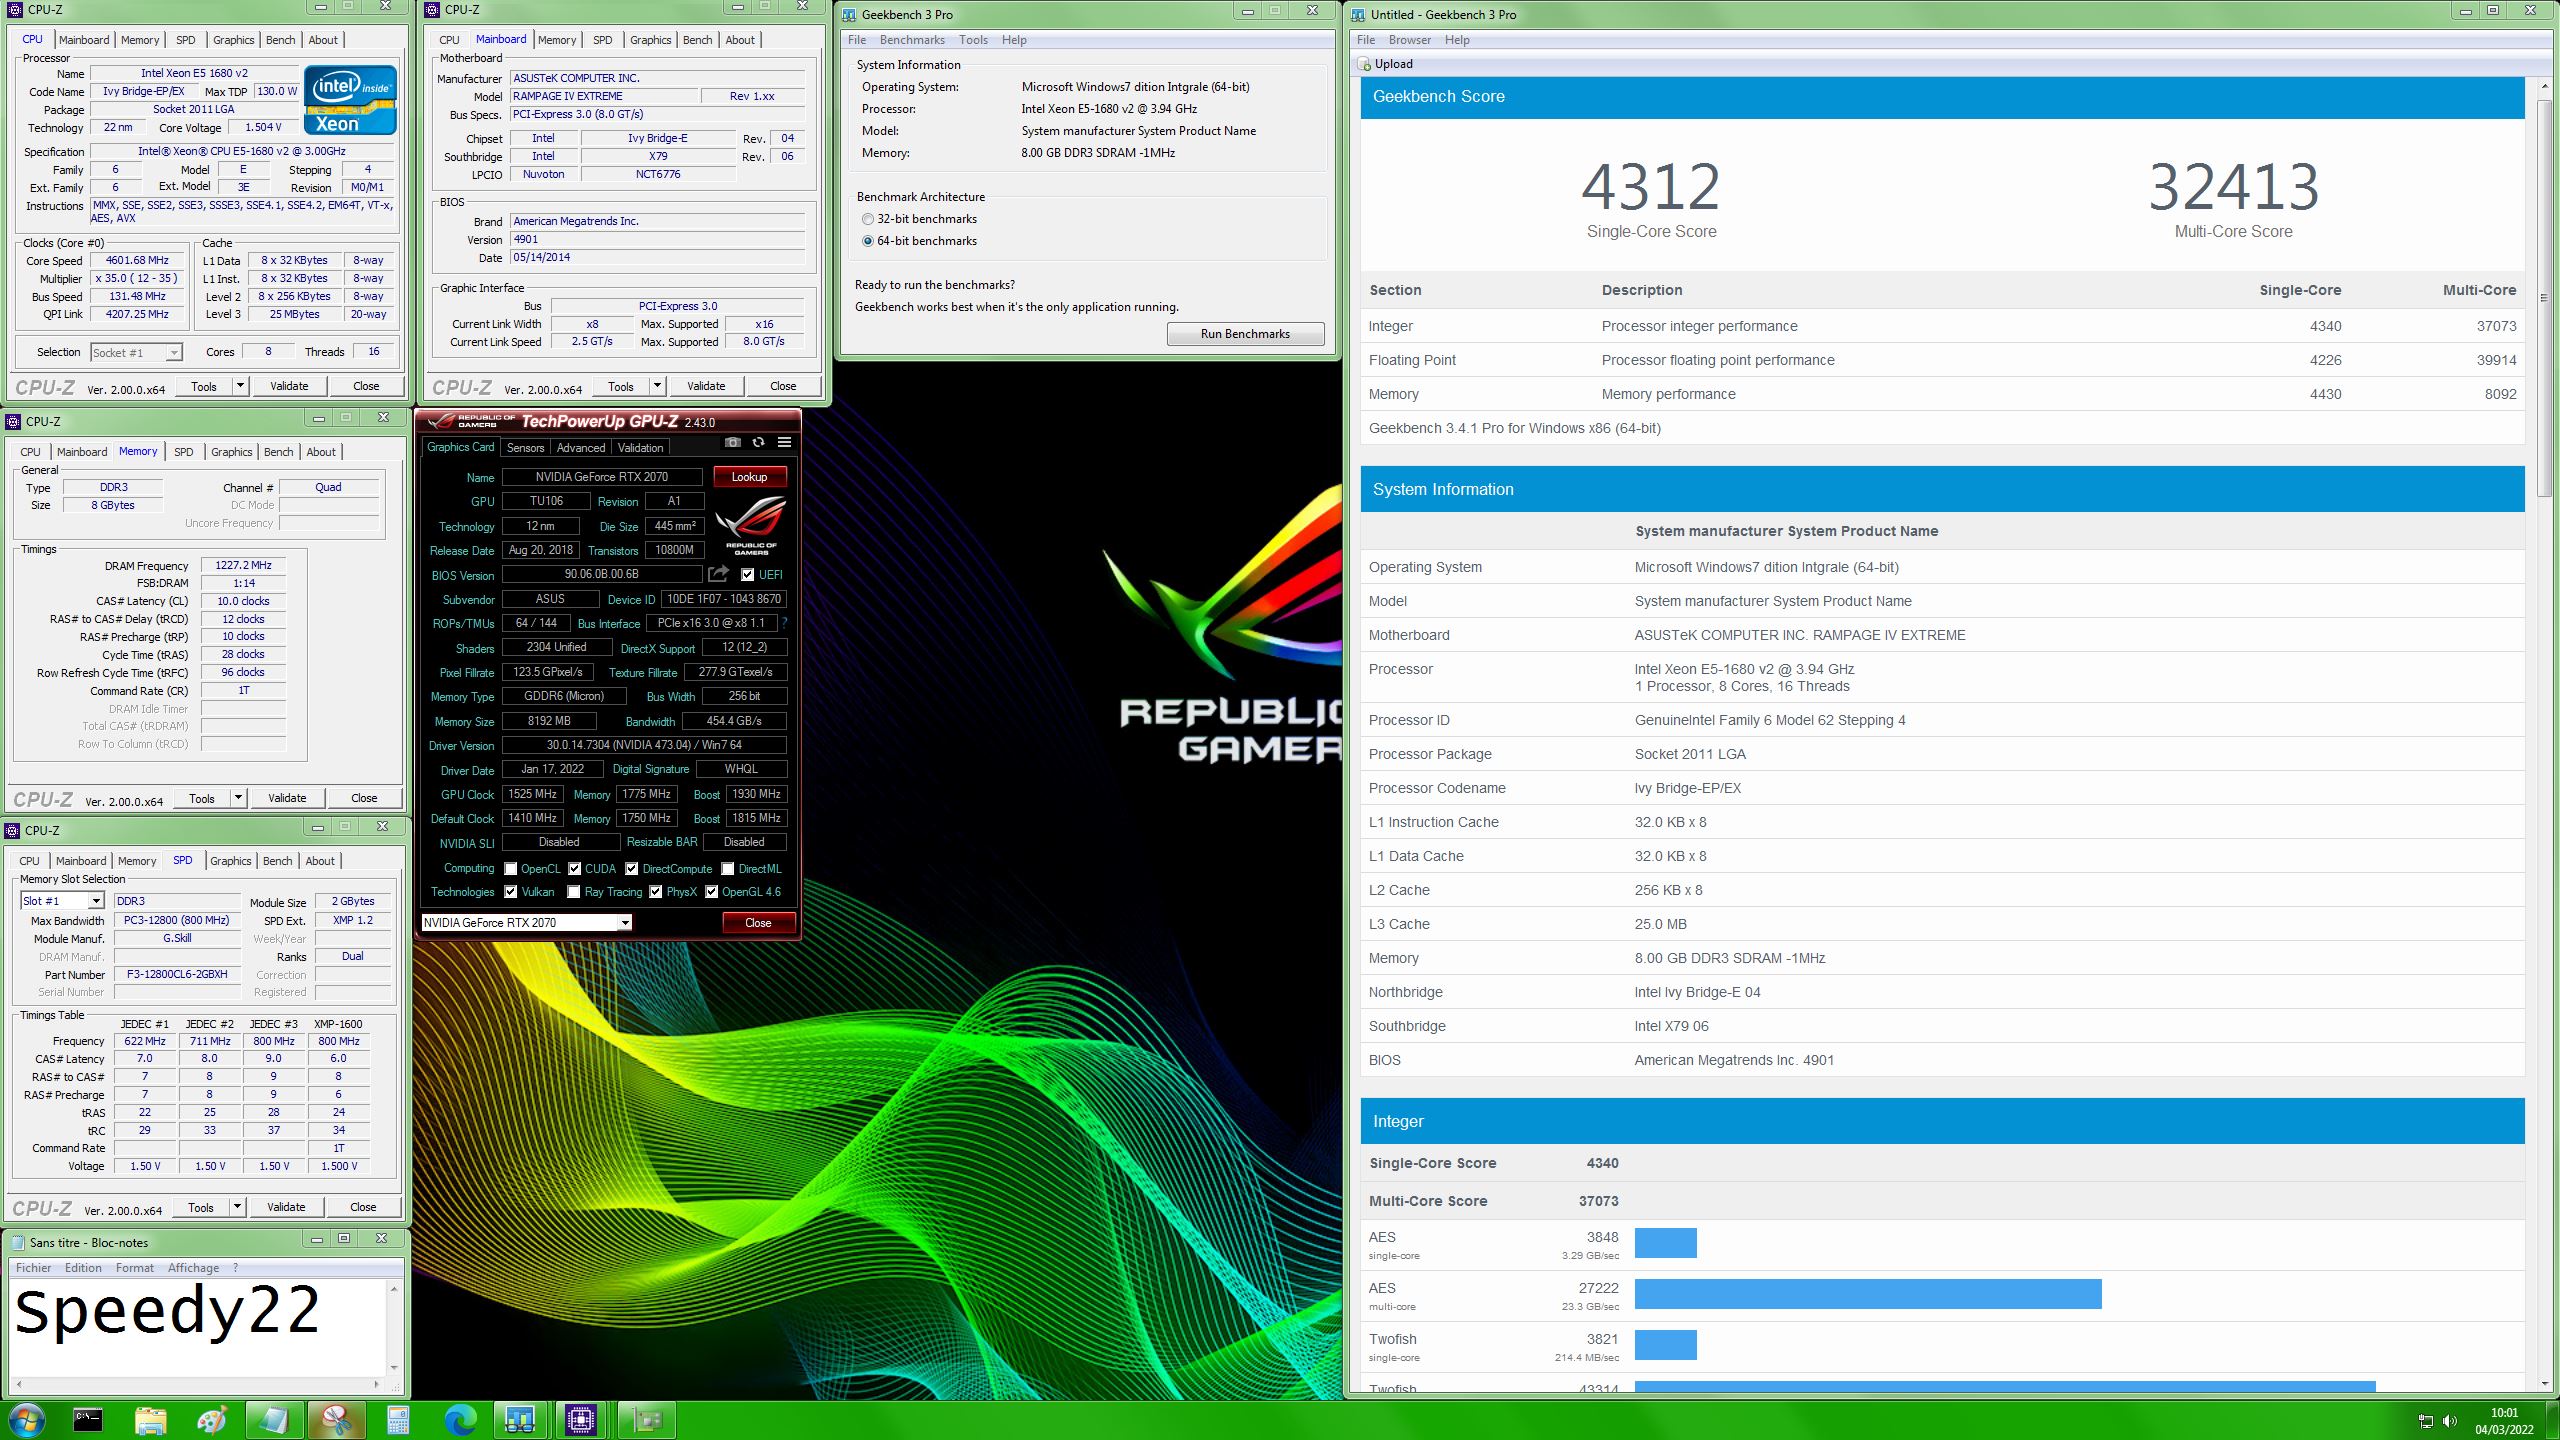This screenshot has height=1440, width=2560.
Task: Switch to Advanced tab in GPU-Z
Action: tap(580, 447)
